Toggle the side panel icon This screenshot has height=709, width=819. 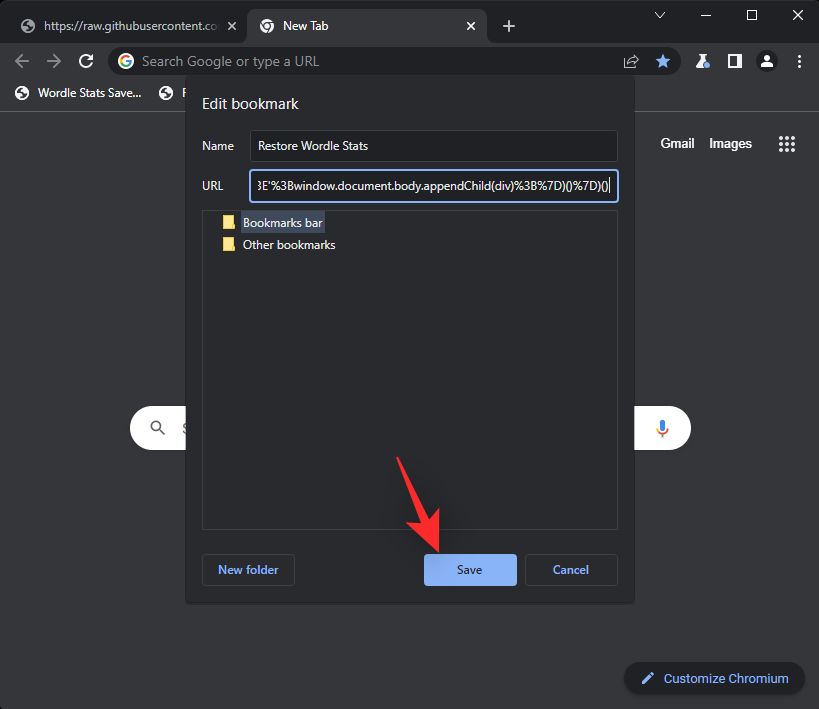(x=735, y=61)
